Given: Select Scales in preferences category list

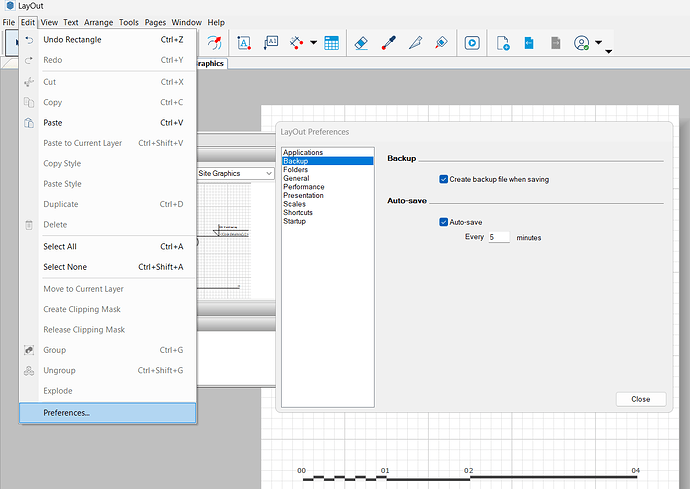Looking at the screenshot, I should [x=295, y=204].
